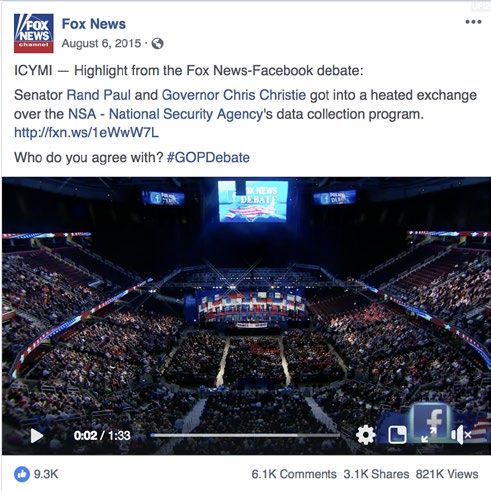491x491 pixels.
Task: Expand video to fullscreen
Action: point(429,435)
